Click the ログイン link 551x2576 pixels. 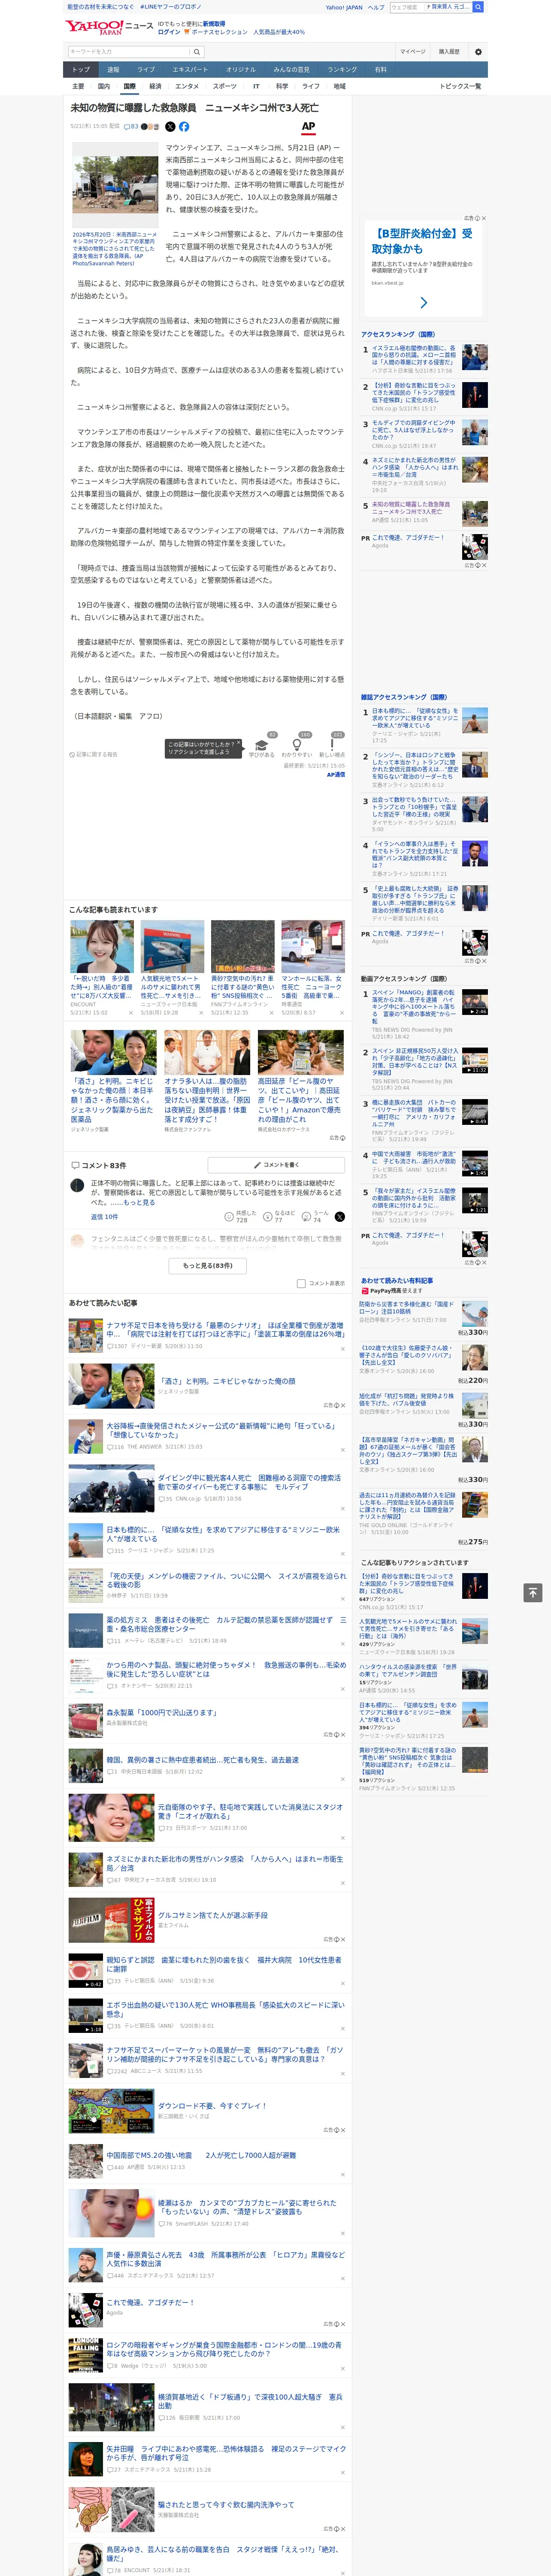point(169,32)
